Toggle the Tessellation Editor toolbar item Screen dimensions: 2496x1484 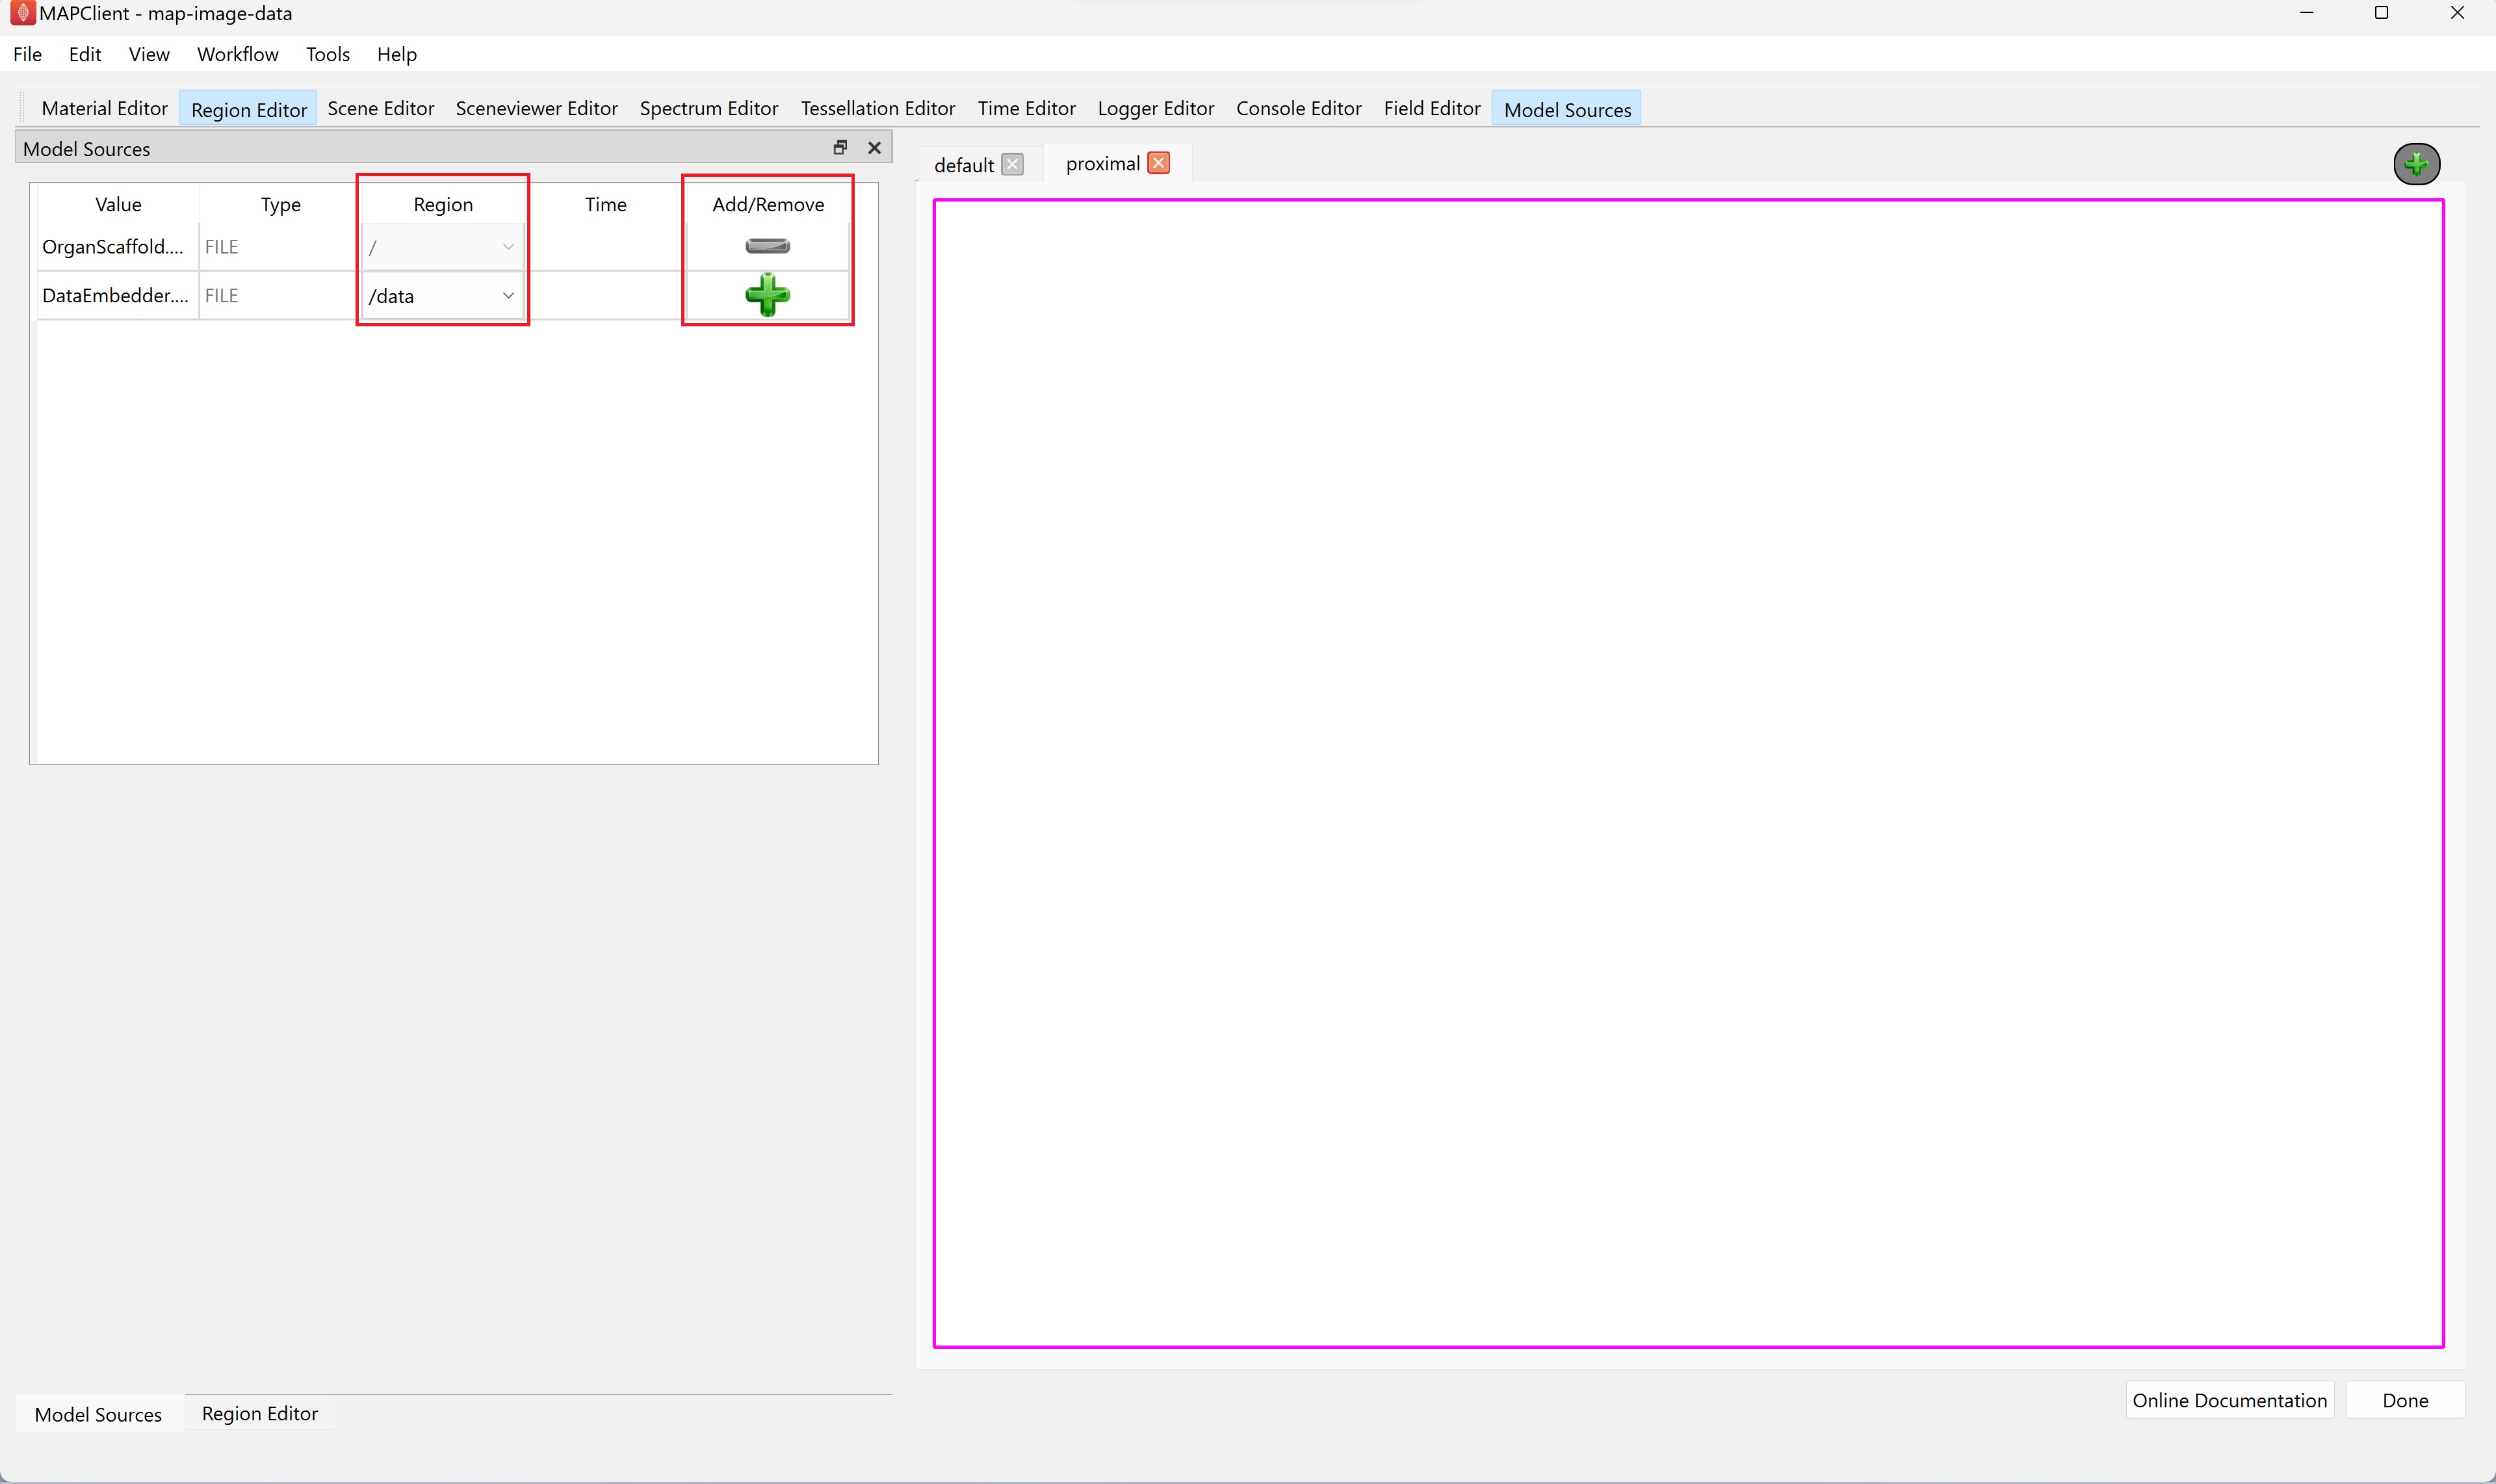pyautogui.click(x=878, y=108)
